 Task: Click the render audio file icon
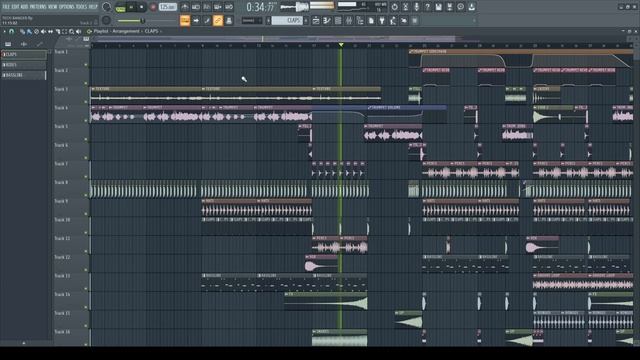click(449, 7)
